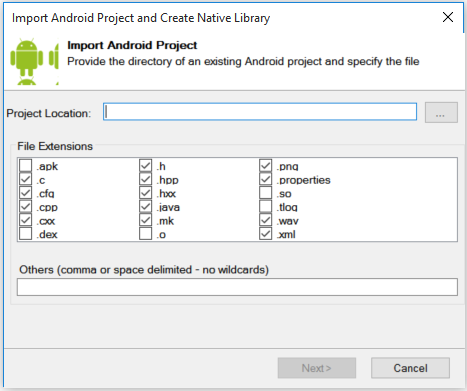Uncheck the .h header extension
Image resolution: width=467 pixels, height=391 pixels.
[x=146, y=166]
